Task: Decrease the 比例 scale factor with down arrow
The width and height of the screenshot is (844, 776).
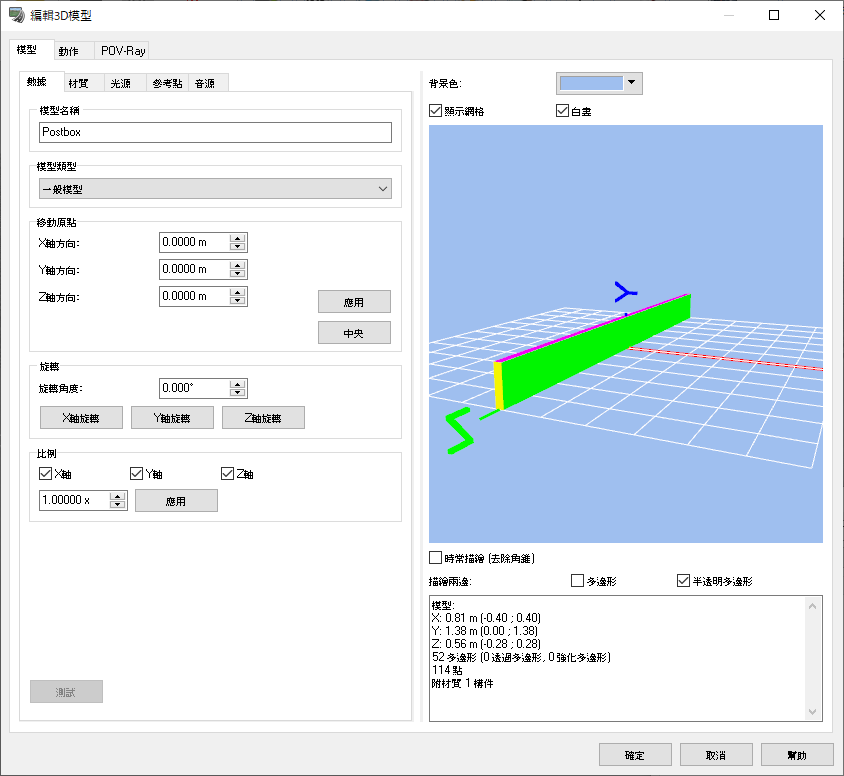Action: click(118, 505)
